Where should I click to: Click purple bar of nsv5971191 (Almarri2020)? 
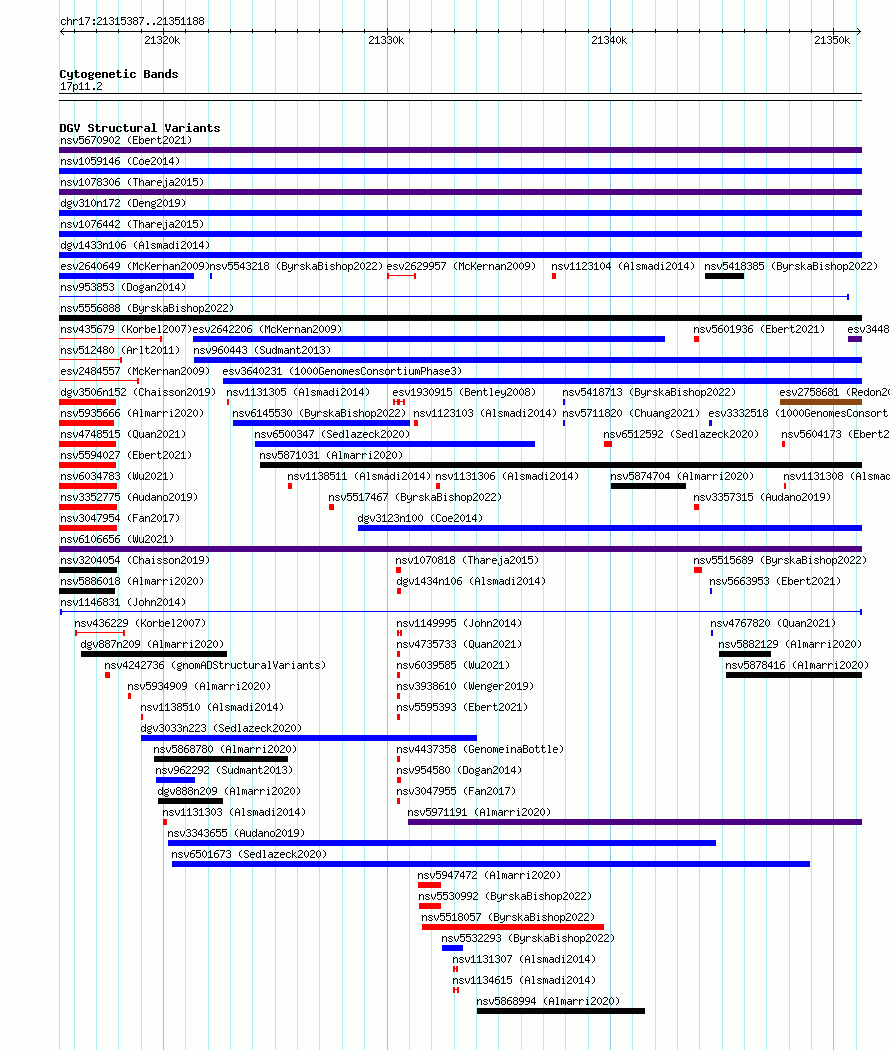pos(635,822)
